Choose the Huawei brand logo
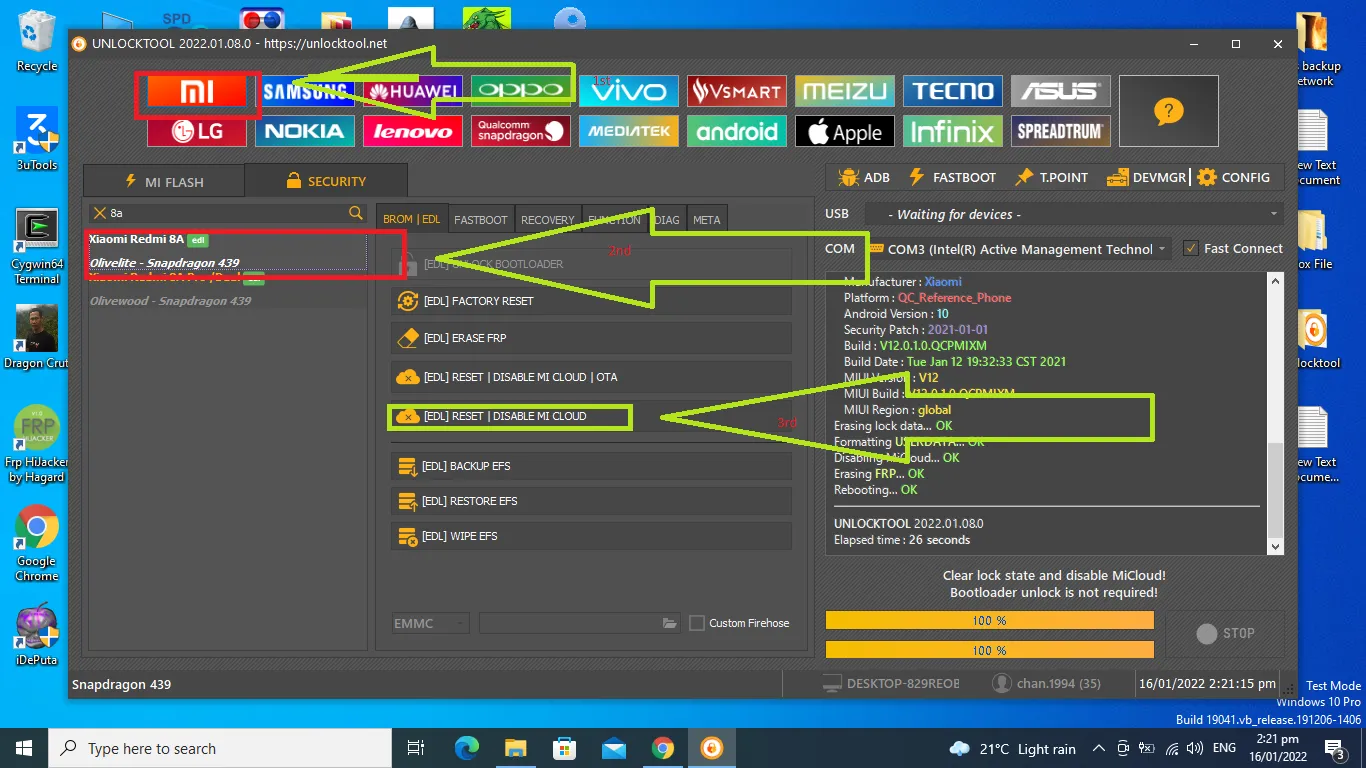The image size is (1366, 768). click(x=412, y=92)
